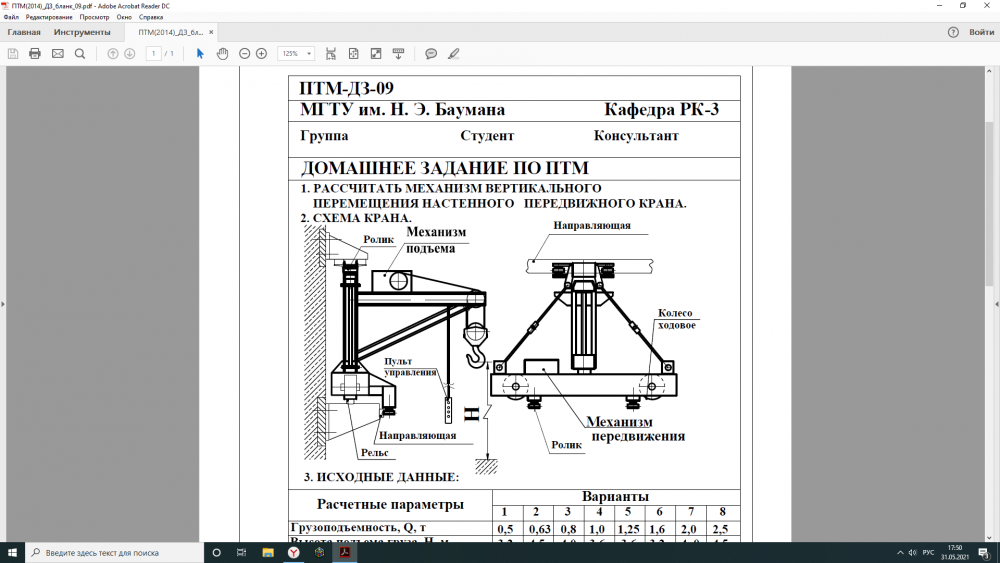Open the Редактирование menu
The width and height of the screenshot is (1000, 563).
click(x=49, y=17)
